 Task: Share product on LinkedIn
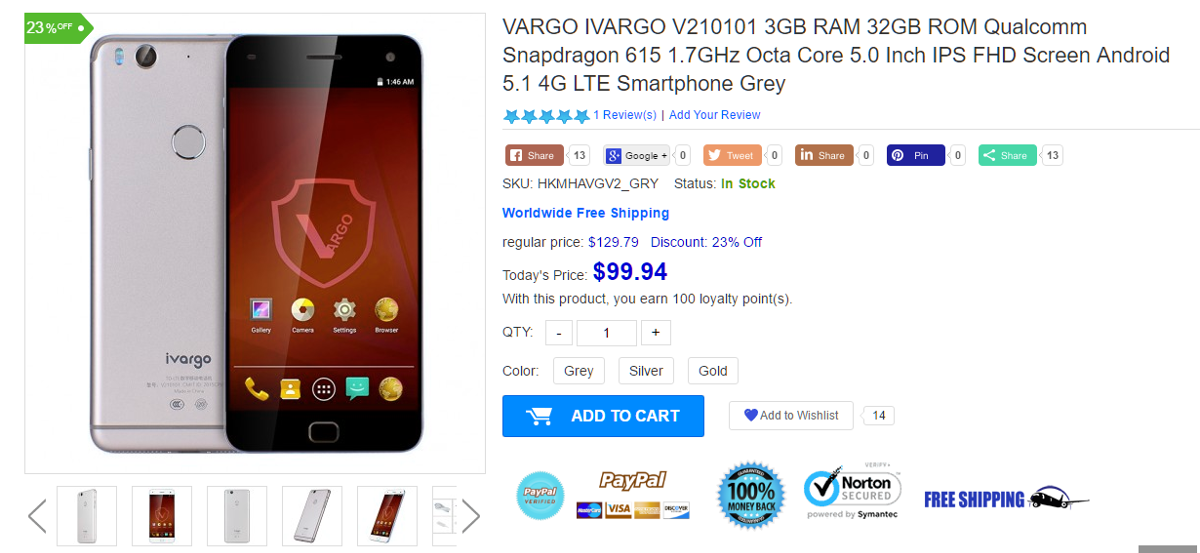[824, 155]
